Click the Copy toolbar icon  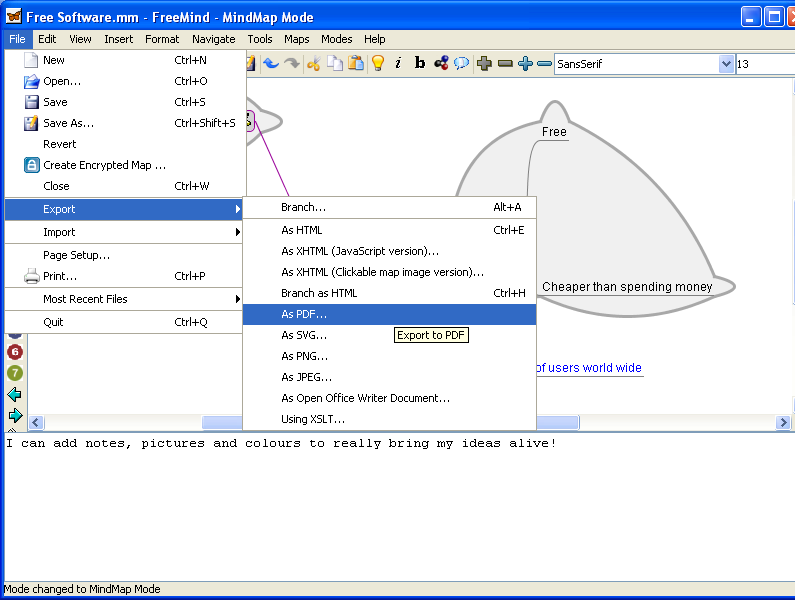coord(335,63)
